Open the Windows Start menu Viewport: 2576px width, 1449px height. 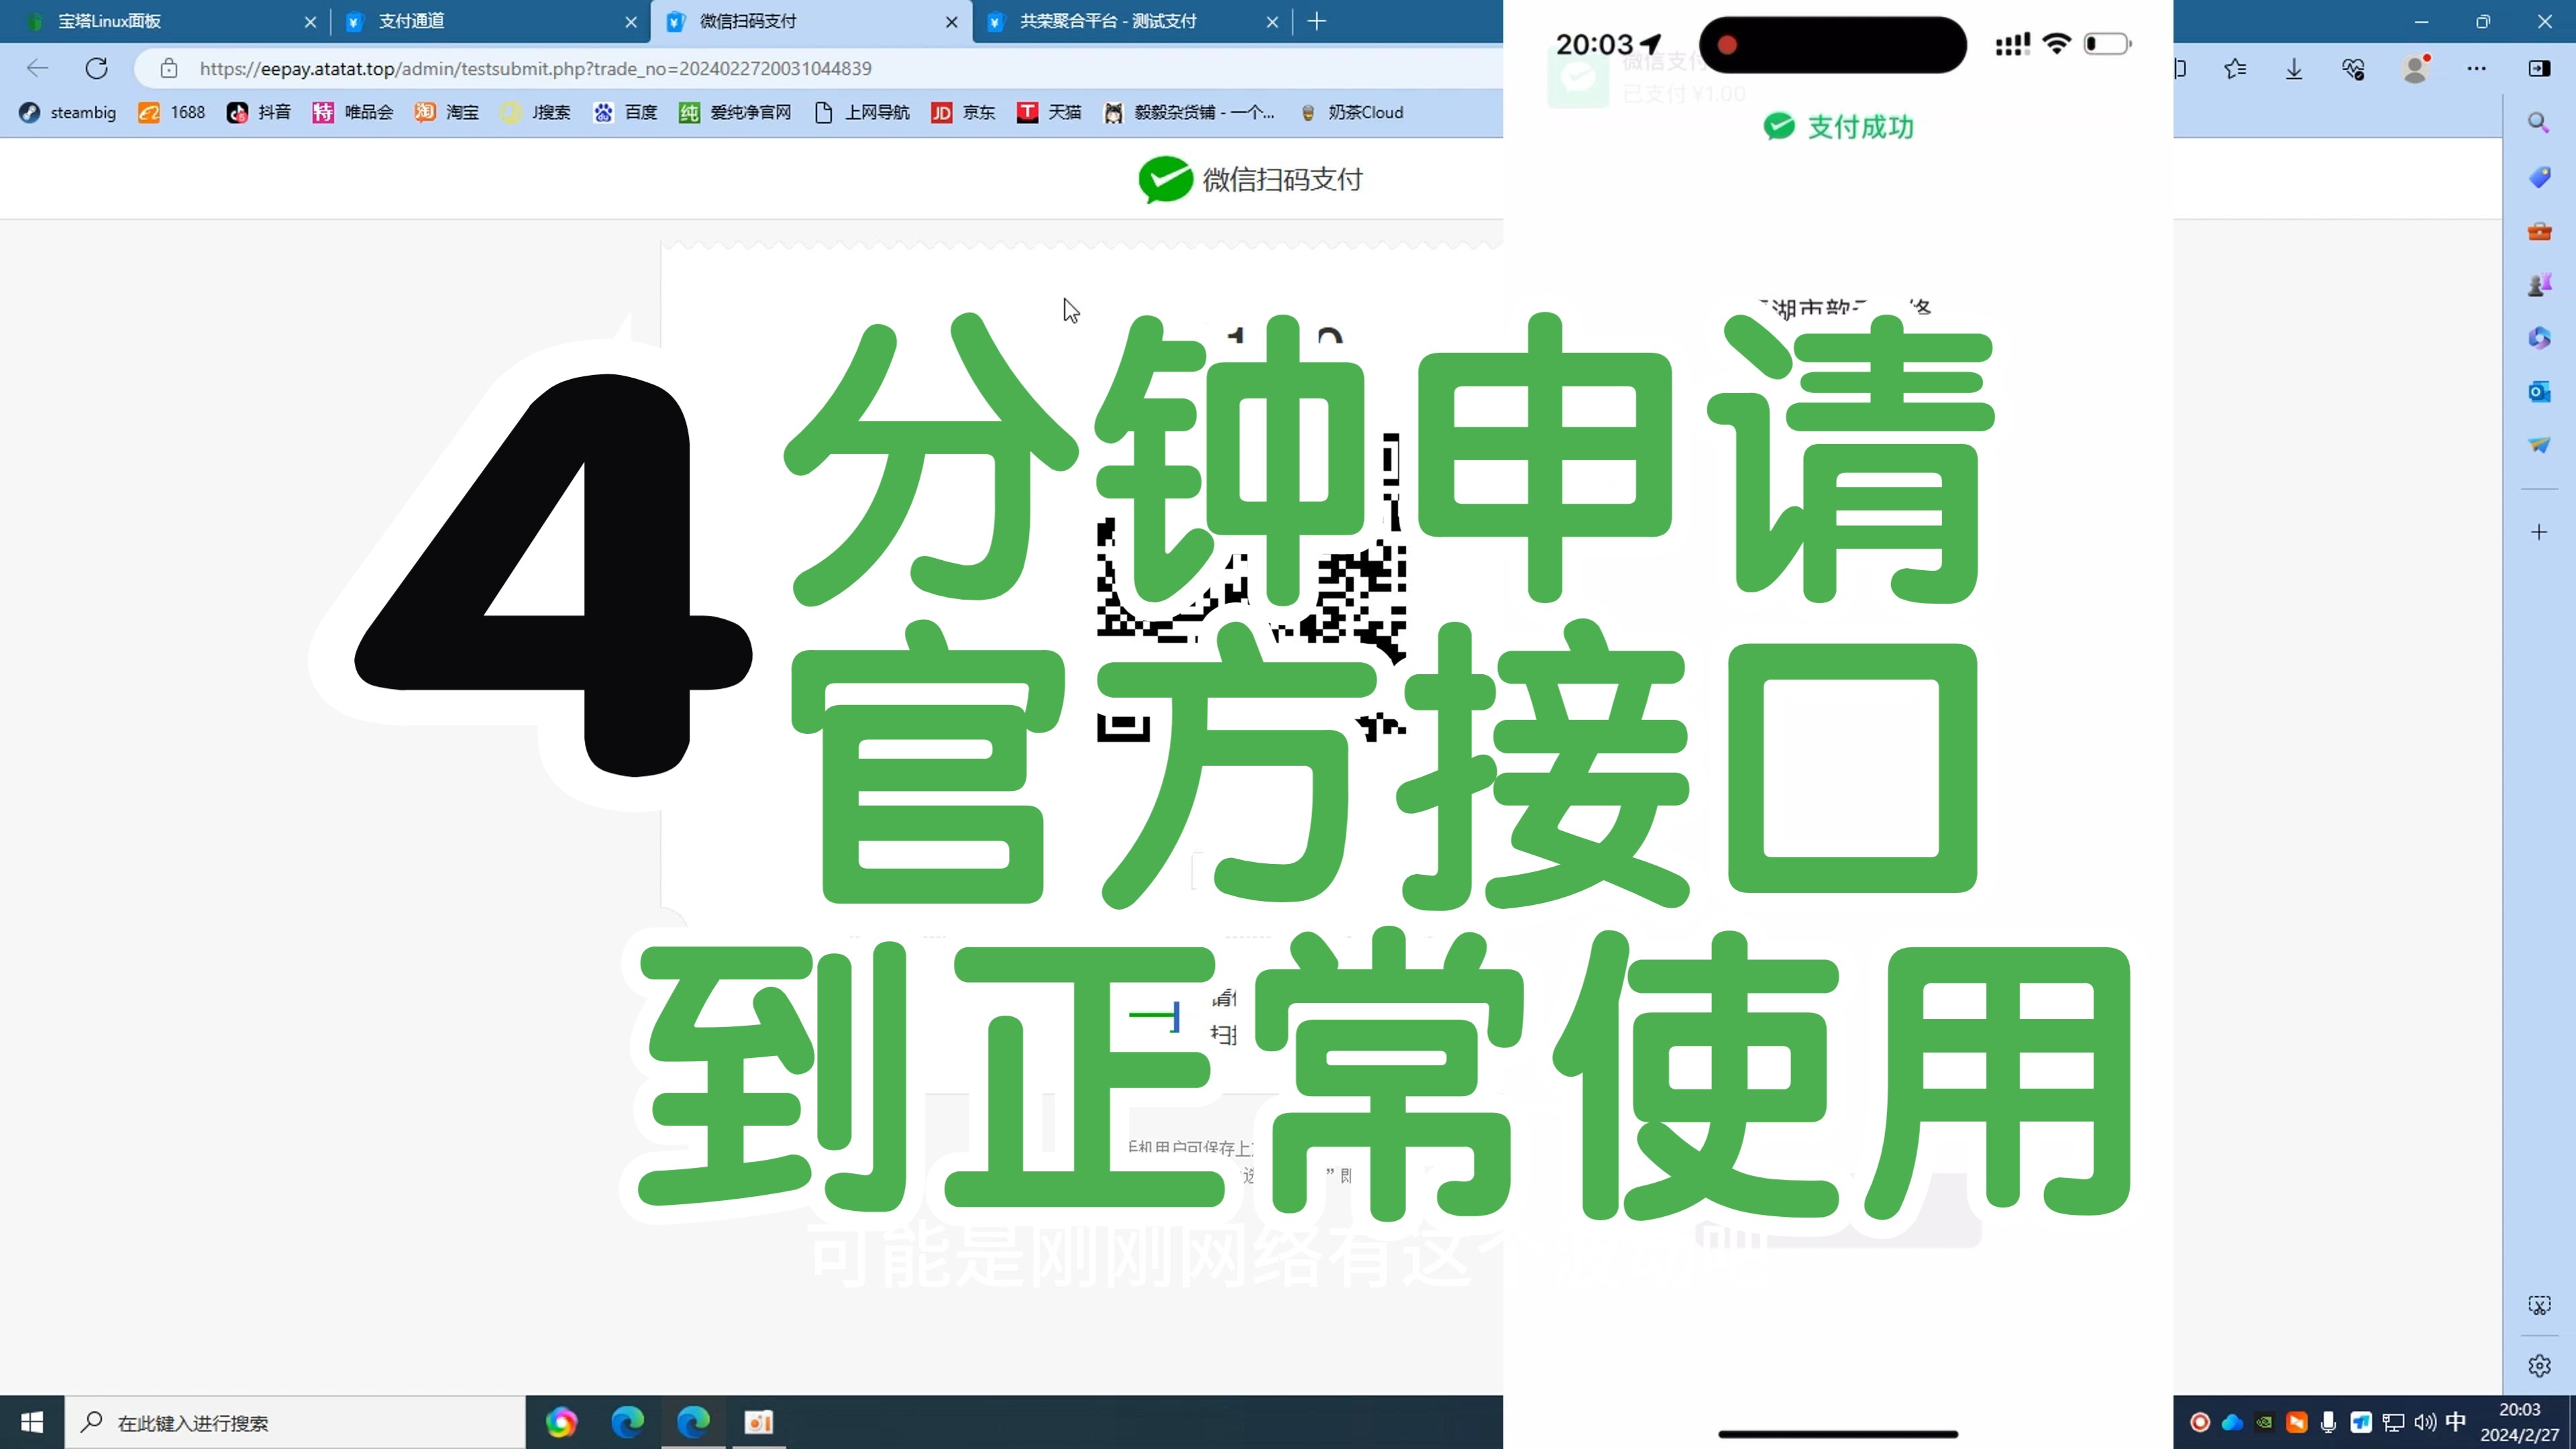pyautogui.click(x=32, y=1422)
